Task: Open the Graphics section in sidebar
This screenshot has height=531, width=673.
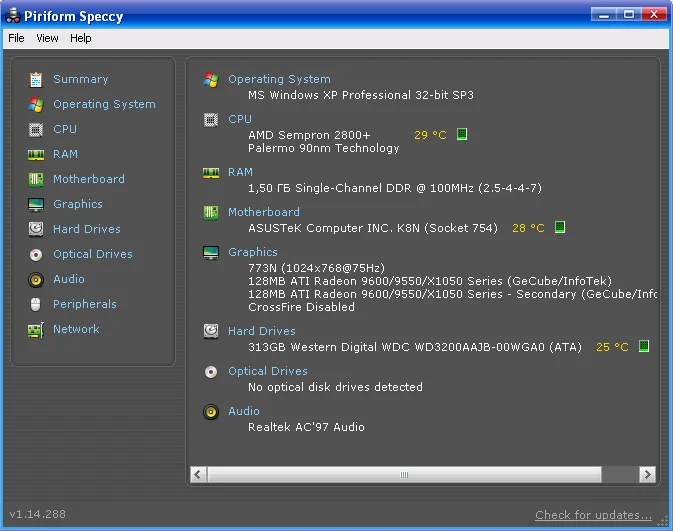Action: click(78, 204)
